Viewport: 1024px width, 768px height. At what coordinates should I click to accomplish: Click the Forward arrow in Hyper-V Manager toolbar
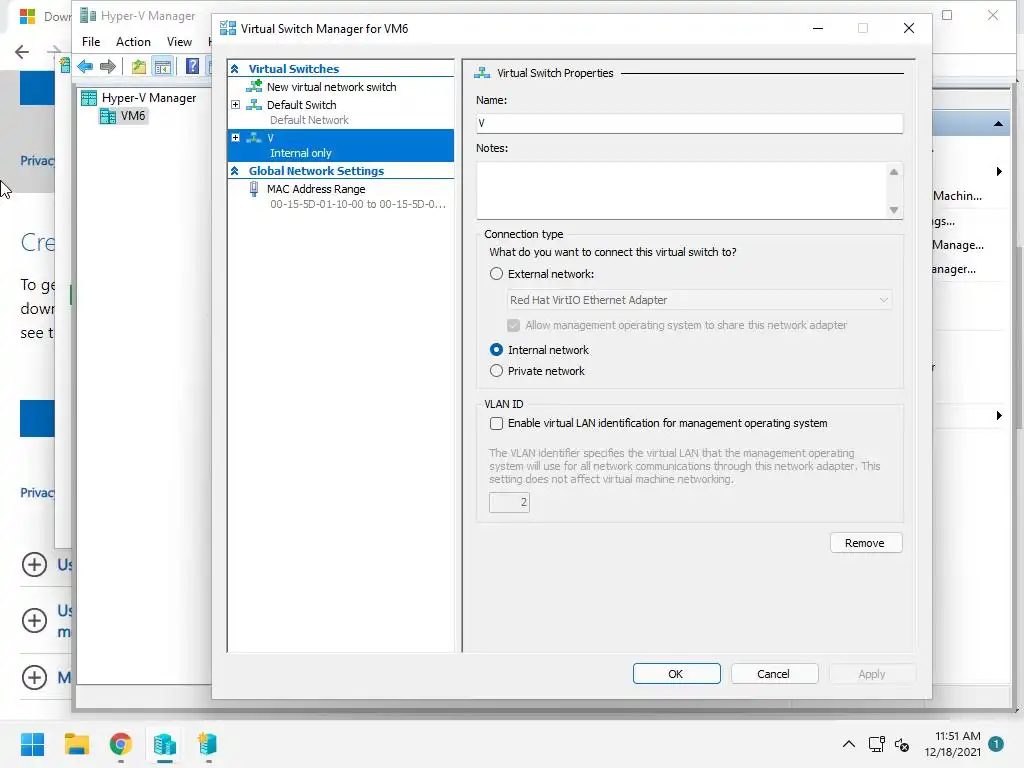[108, 66]
